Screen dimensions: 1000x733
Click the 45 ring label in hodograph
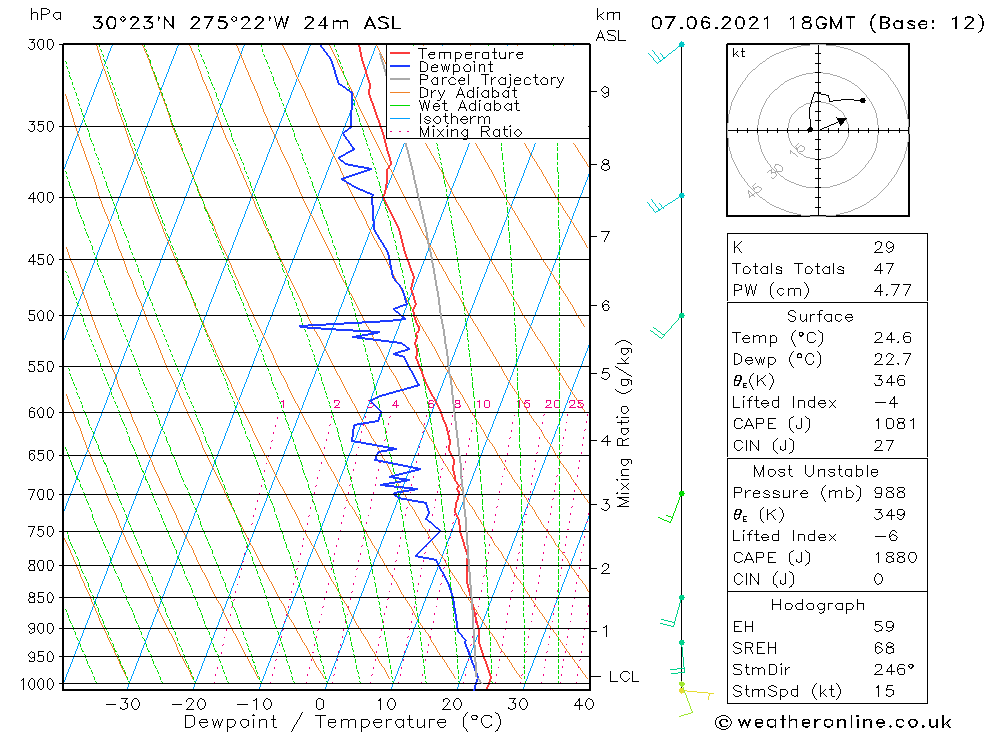tap(754, 190)
